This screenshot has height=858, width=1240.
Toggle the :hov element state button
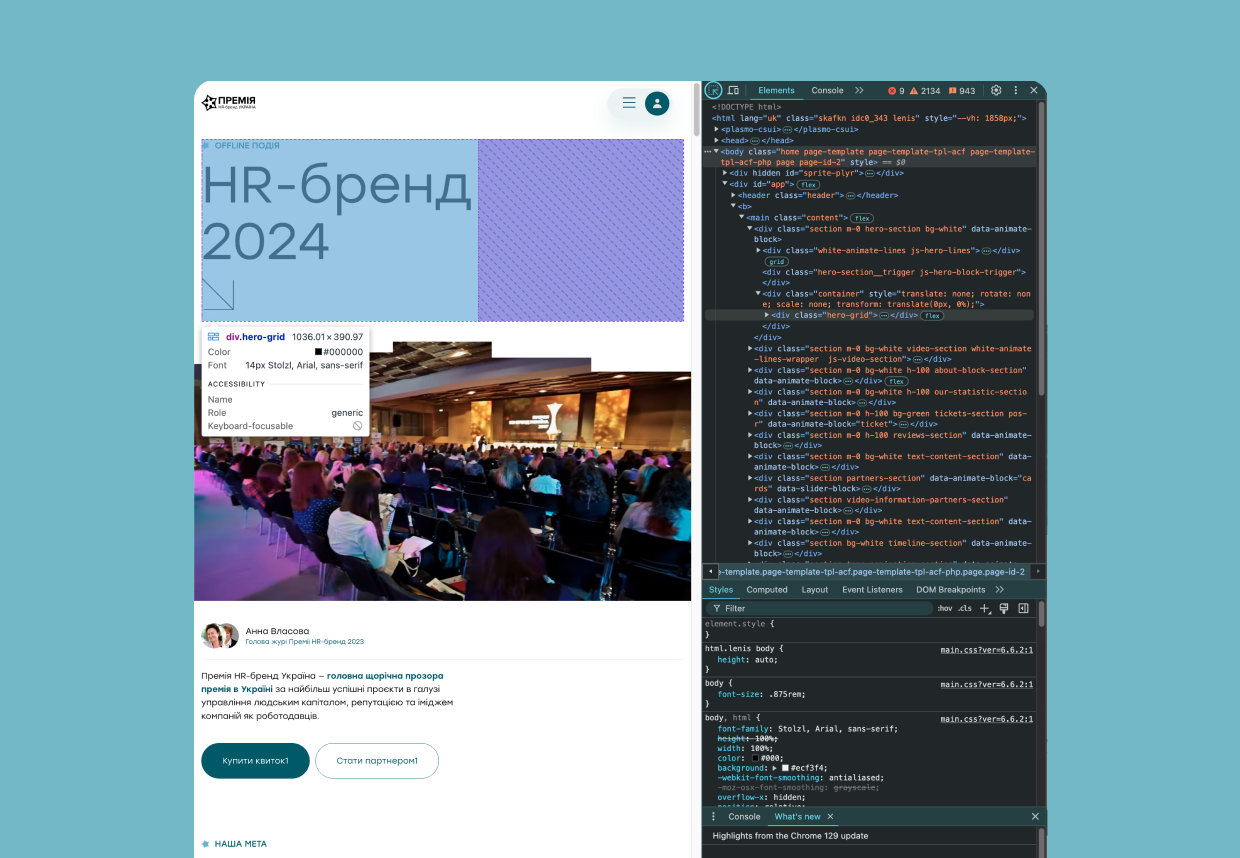point(944,608)
